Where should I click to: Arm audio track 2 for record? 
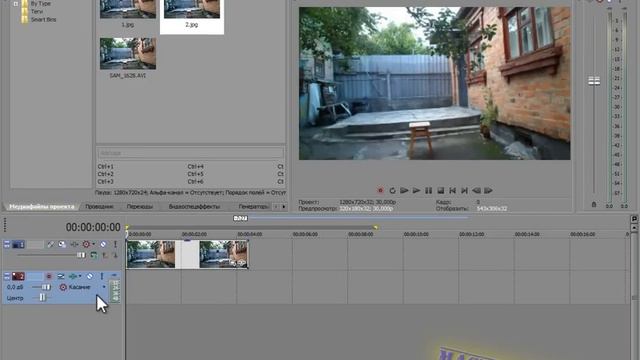pos(49,276)
